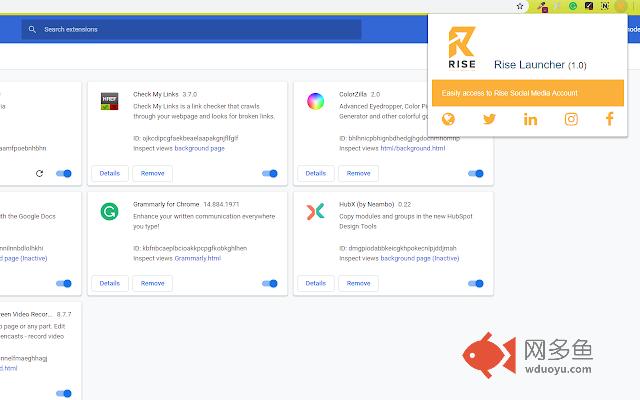
Task: Click the Check My Links 3.7.0 title
Action: pos(165,94)
